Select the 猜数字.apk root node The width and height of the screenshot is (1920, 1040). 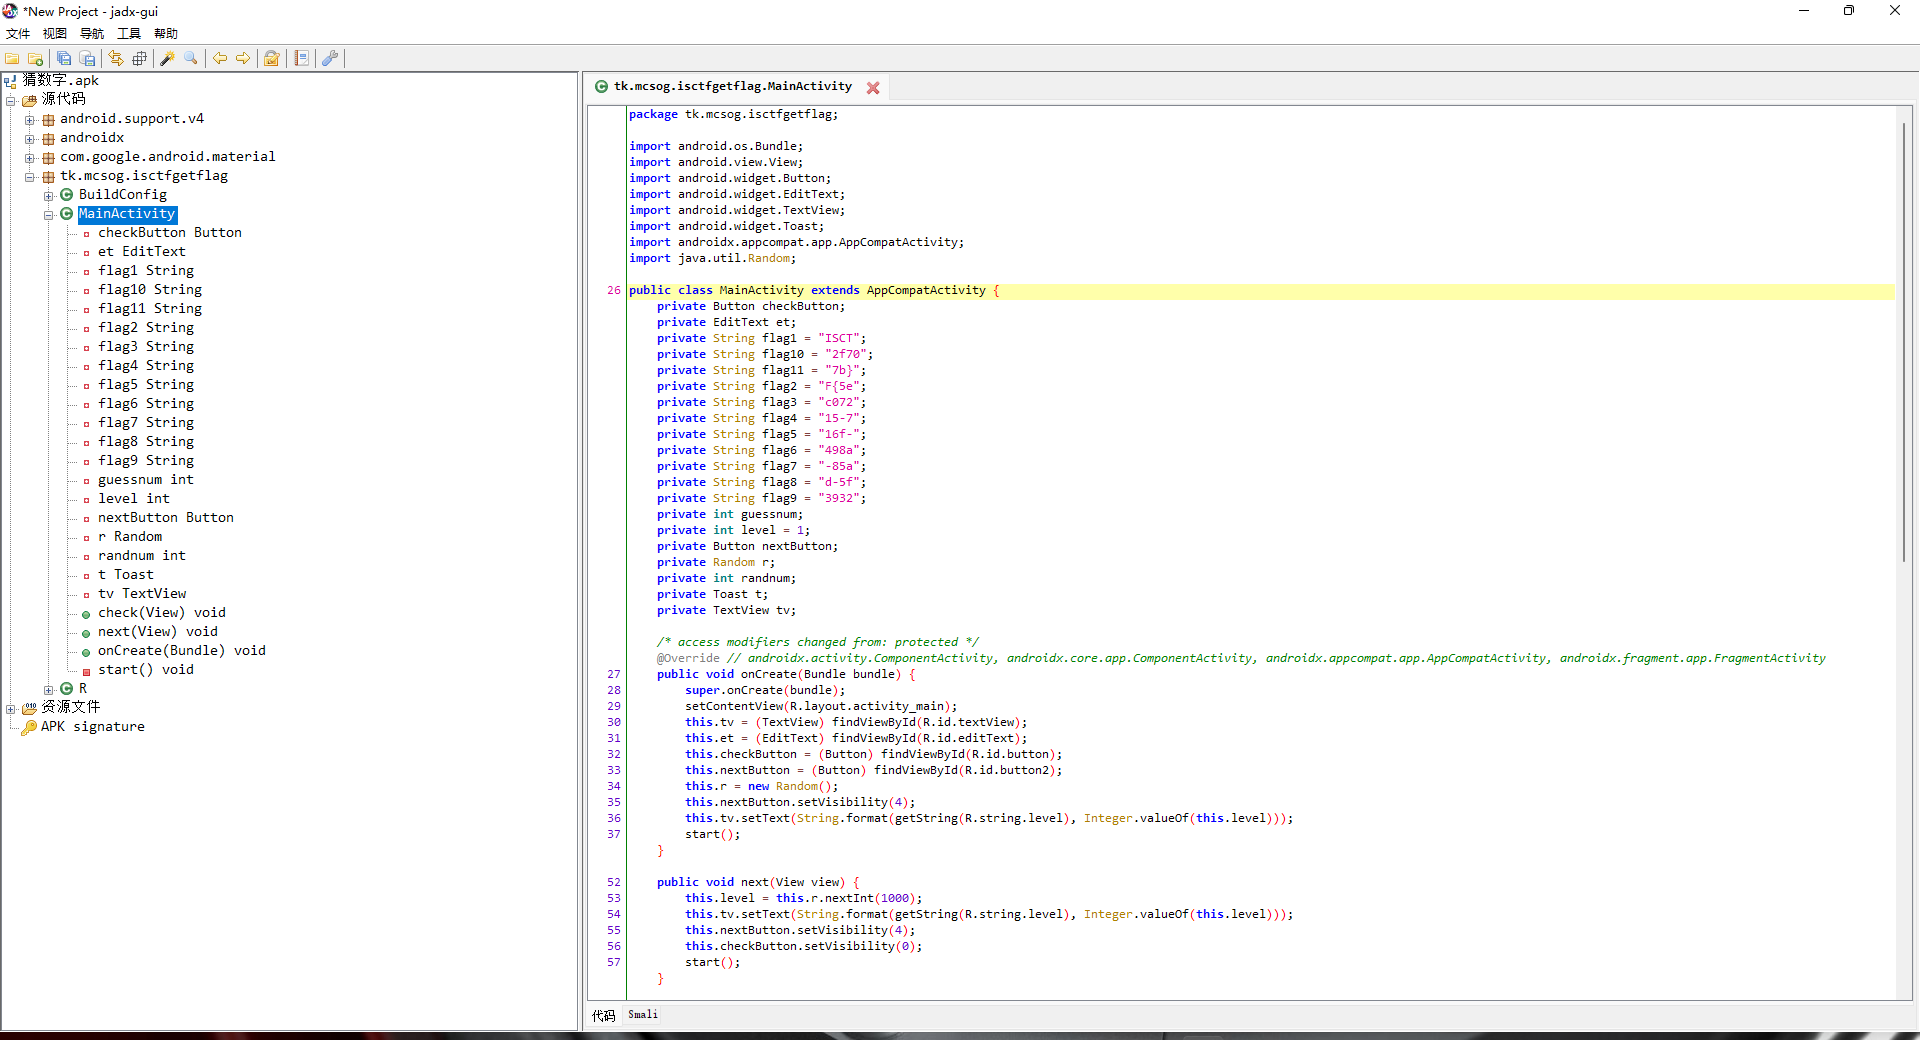click(61, 81)
